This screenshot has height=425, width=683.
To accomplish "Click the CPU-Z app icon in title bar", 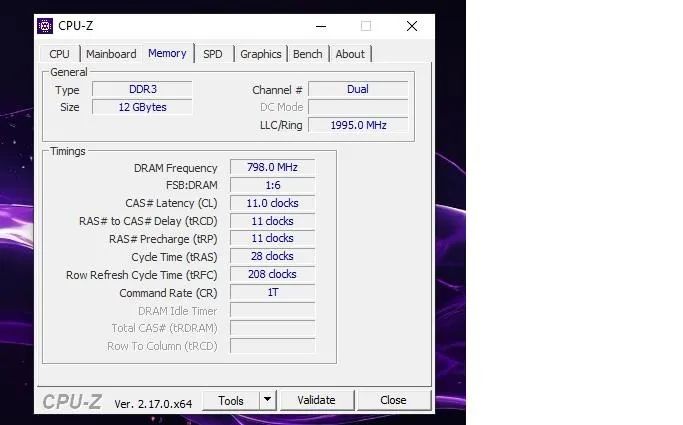I will tap(44, 26).
